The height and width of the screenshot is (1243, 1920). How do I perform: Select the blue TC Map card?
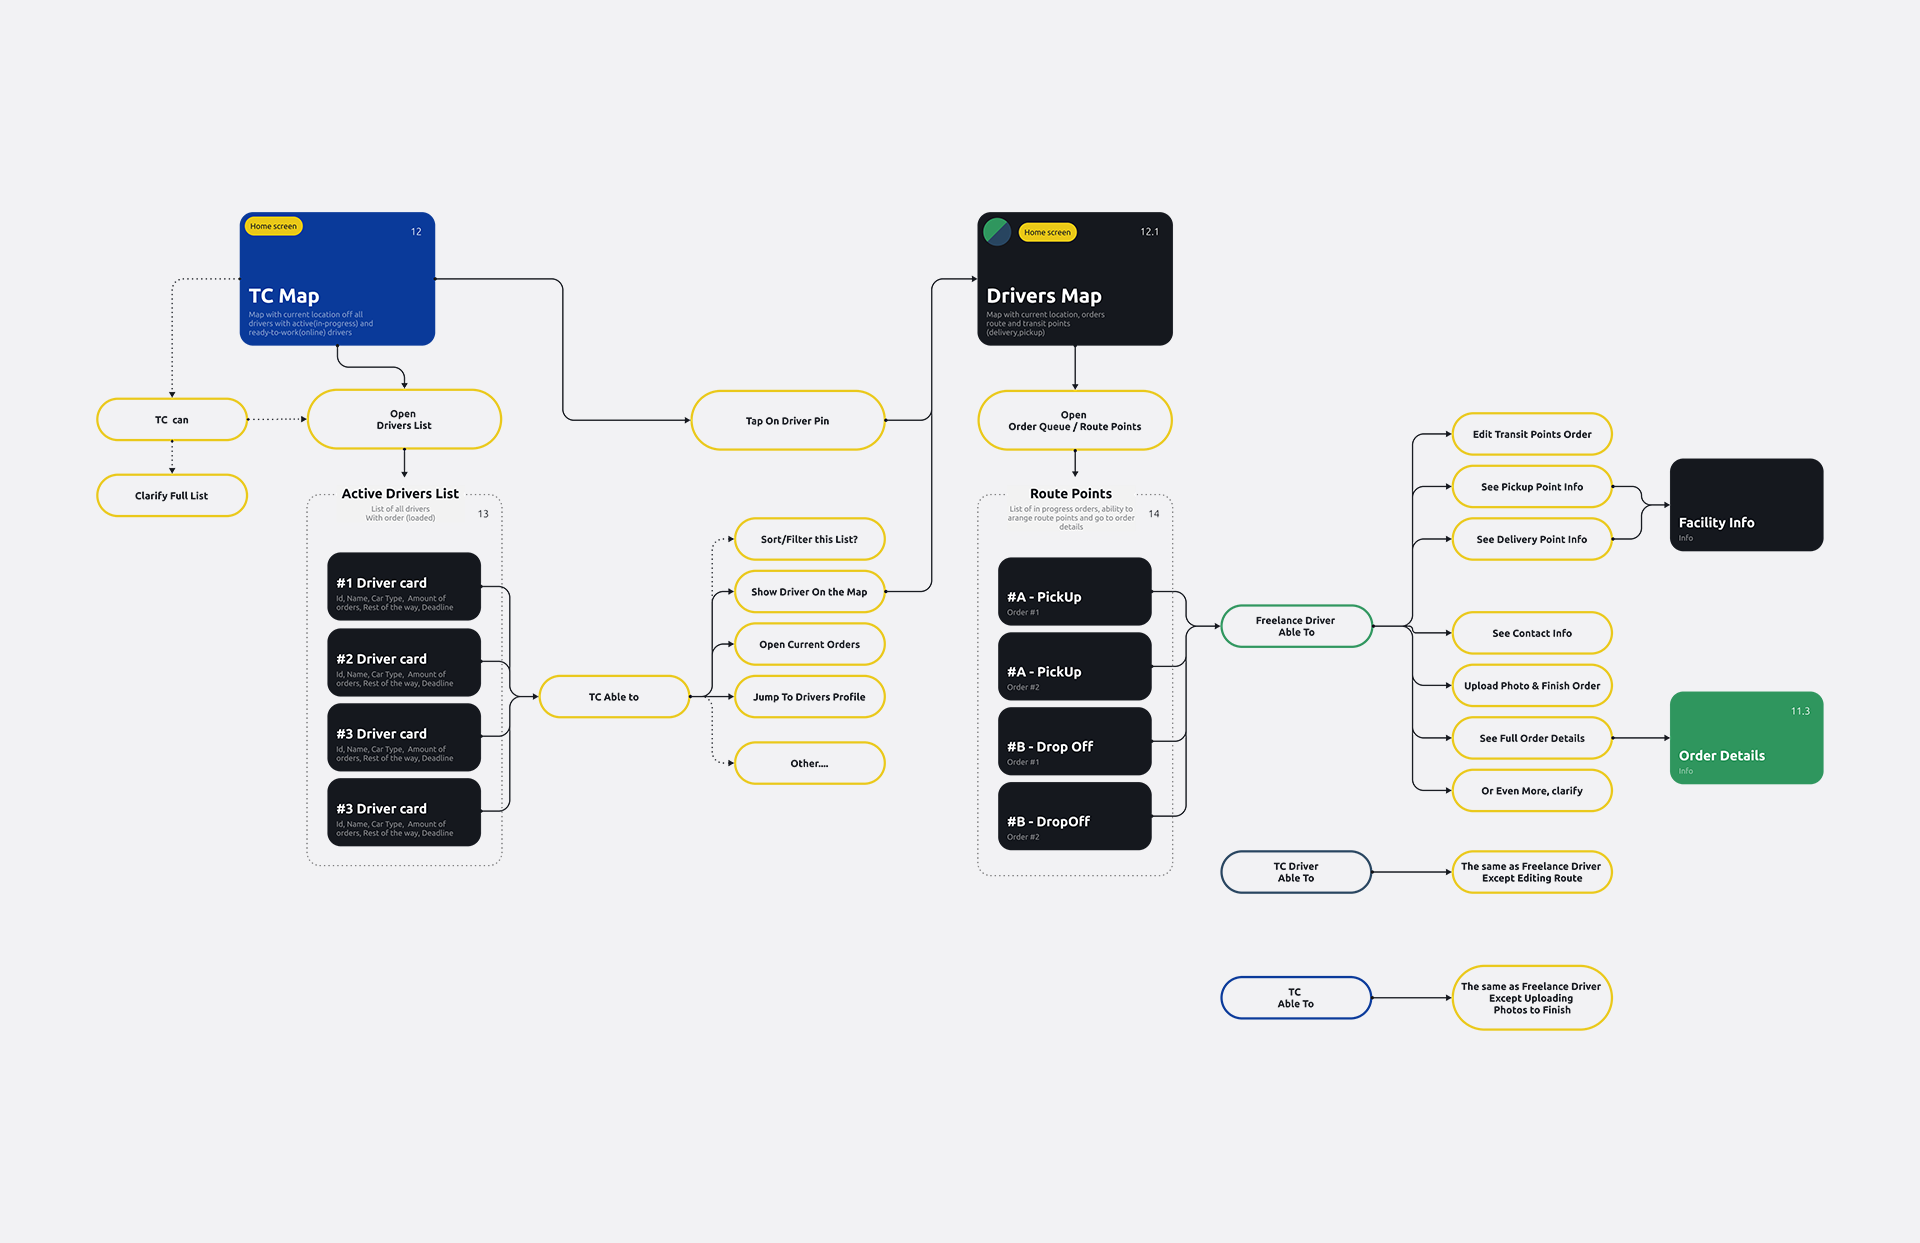click(337, 280)
